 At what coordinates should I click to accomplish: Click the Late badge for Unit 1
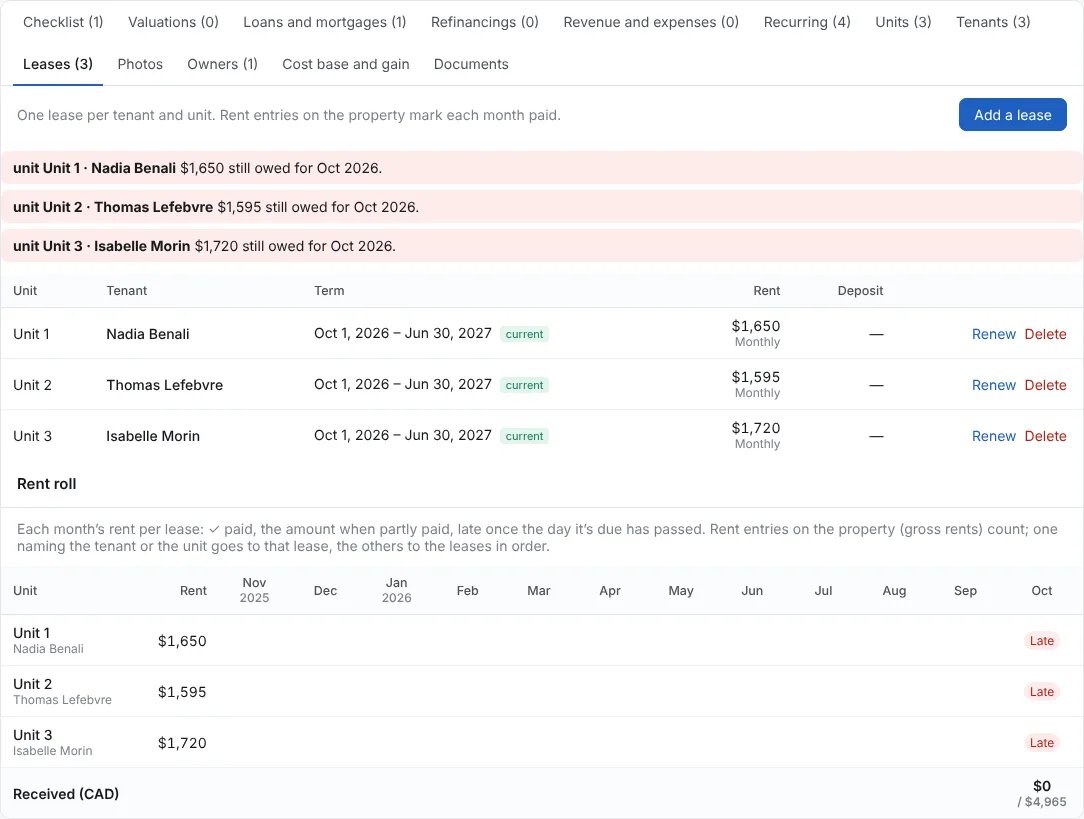pyautogui.click(x=1042, y=641)
